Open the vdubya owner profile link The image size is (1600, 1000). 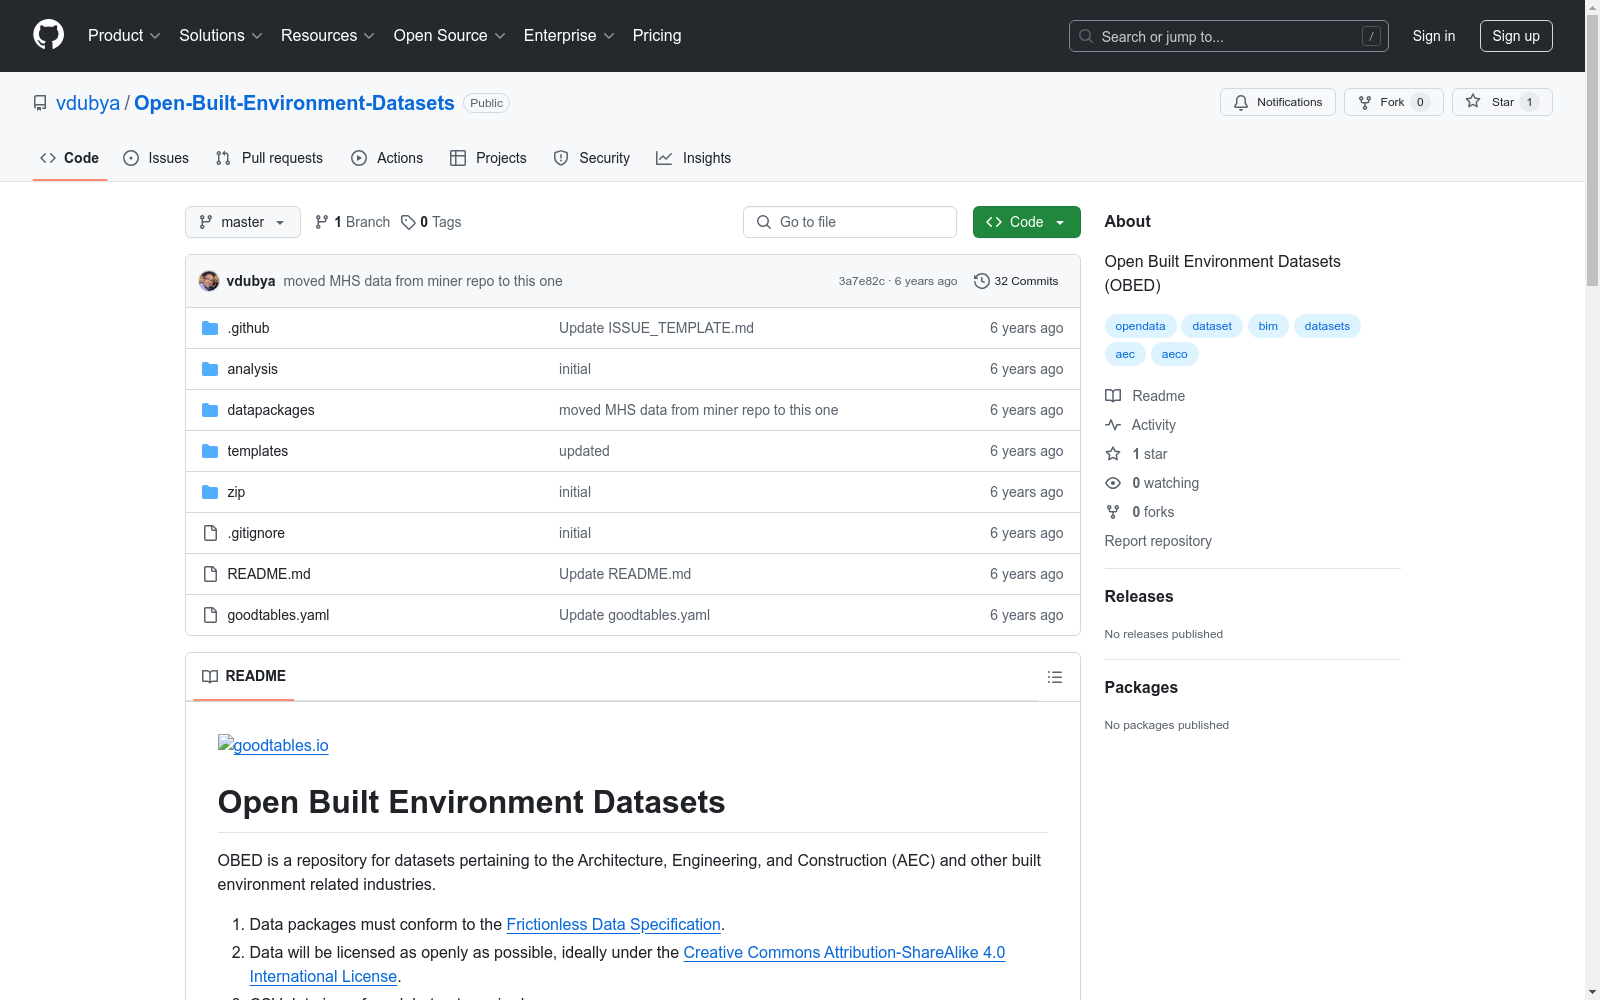click(x=88, y=103)
